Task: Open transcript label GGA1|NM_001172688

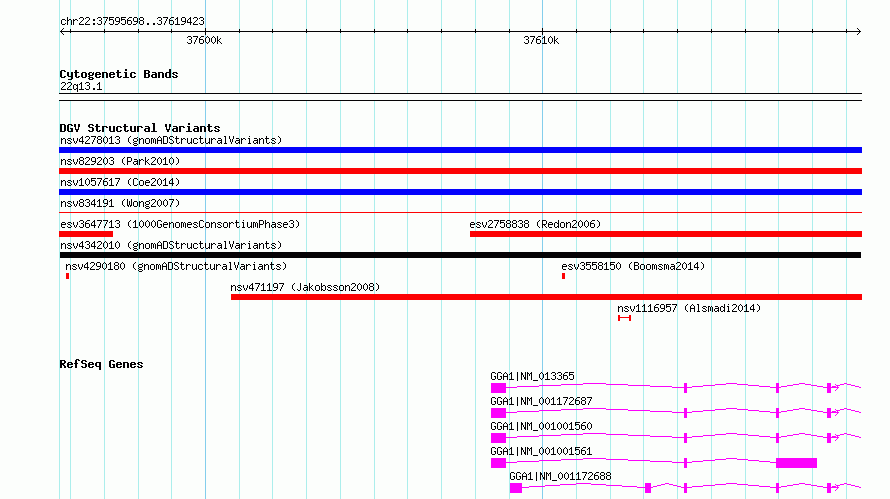Action: 560,476
